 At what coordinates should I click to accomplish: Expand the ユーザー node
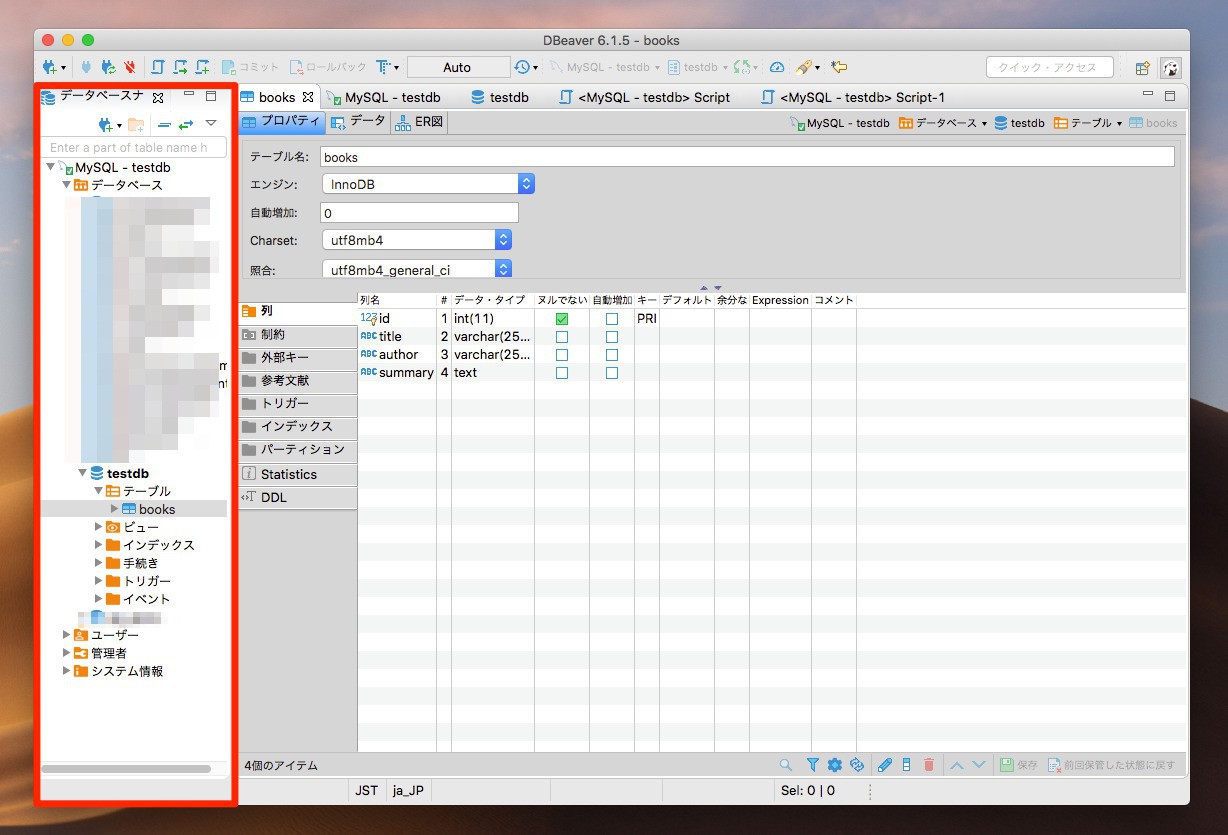coord(67,635)
